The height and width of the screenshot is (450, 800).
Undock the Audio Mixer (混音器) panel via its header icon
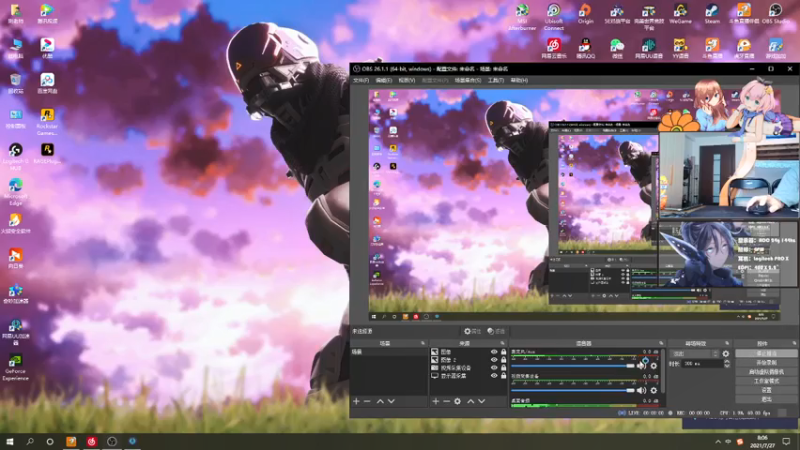tap(661, 343)
